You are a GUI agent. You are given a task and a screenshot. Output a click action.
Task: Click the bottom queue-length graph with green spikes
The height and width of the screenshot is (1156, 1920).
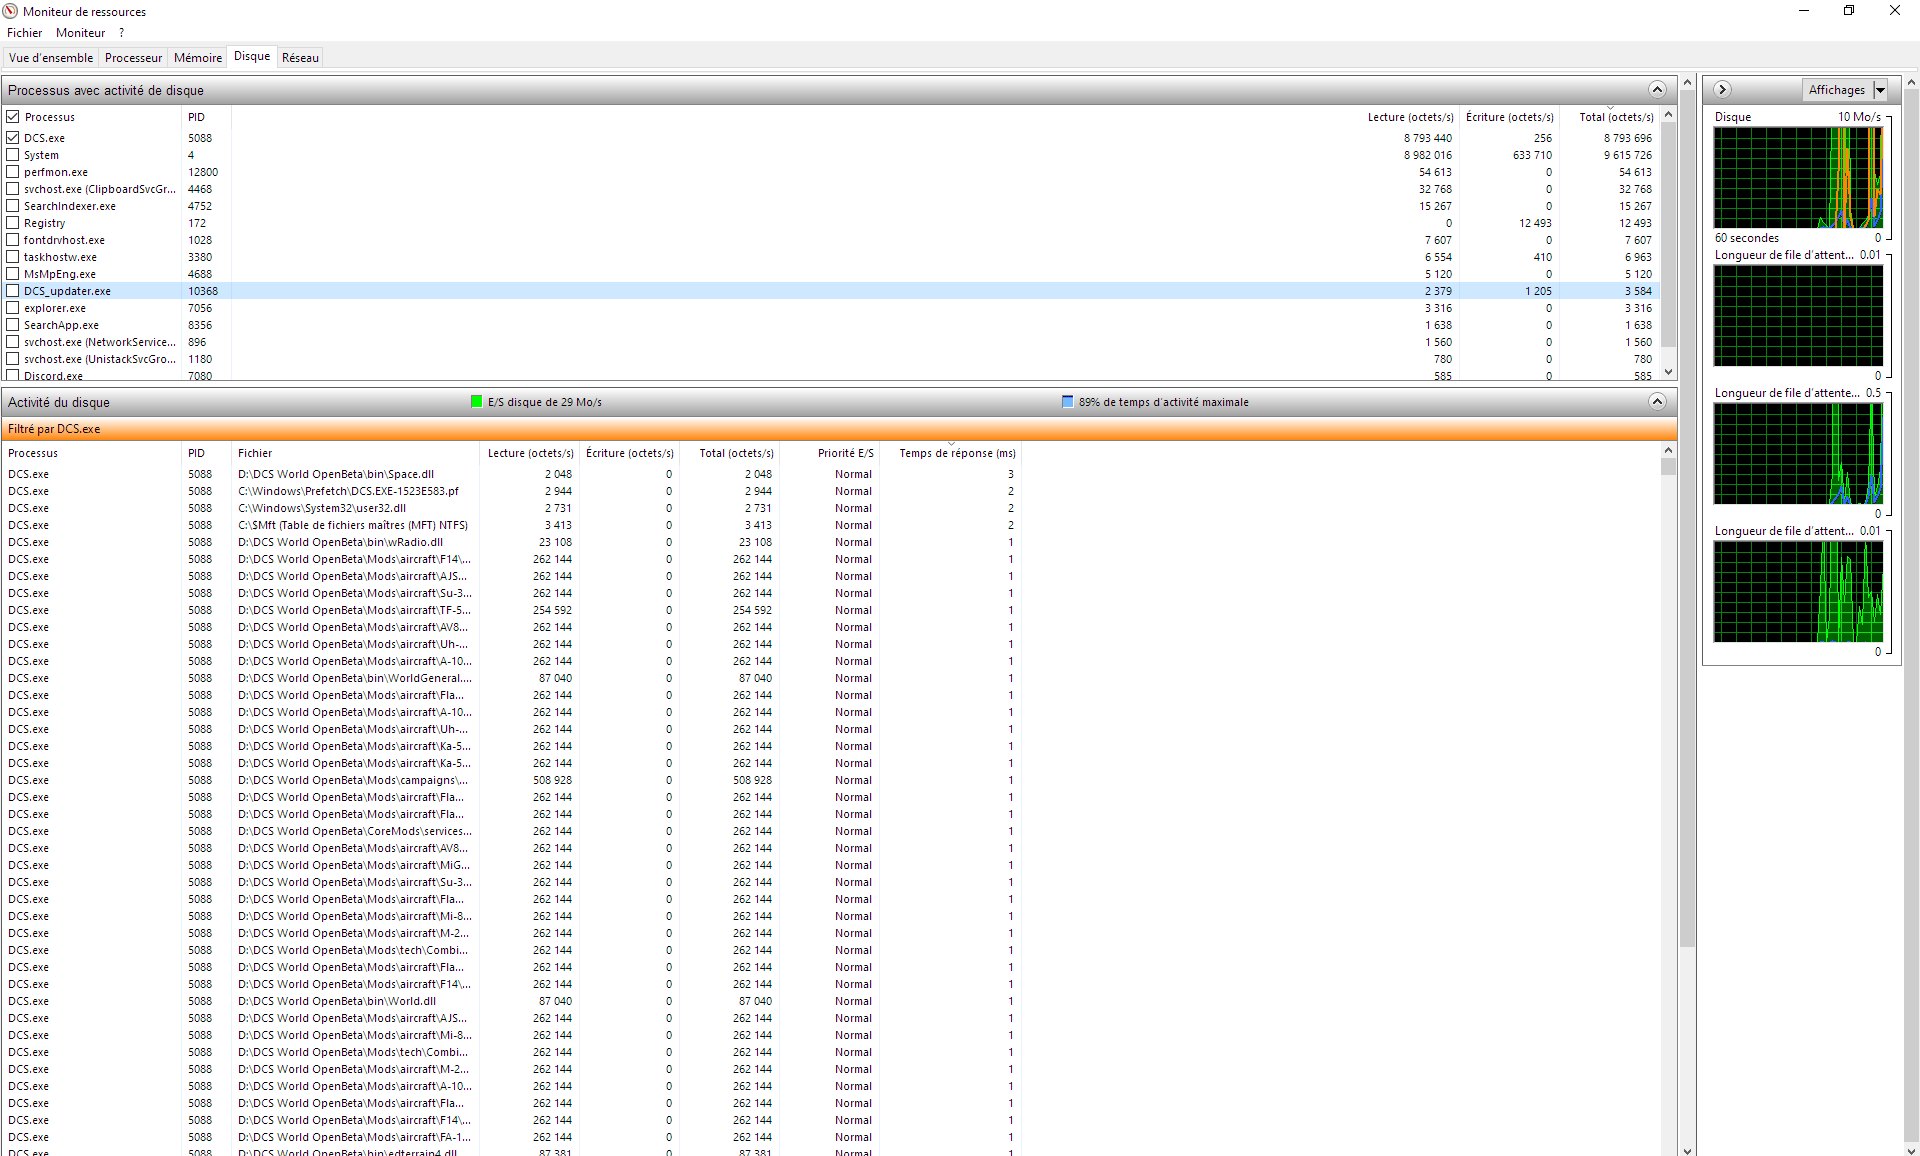tap(1798, 592)
